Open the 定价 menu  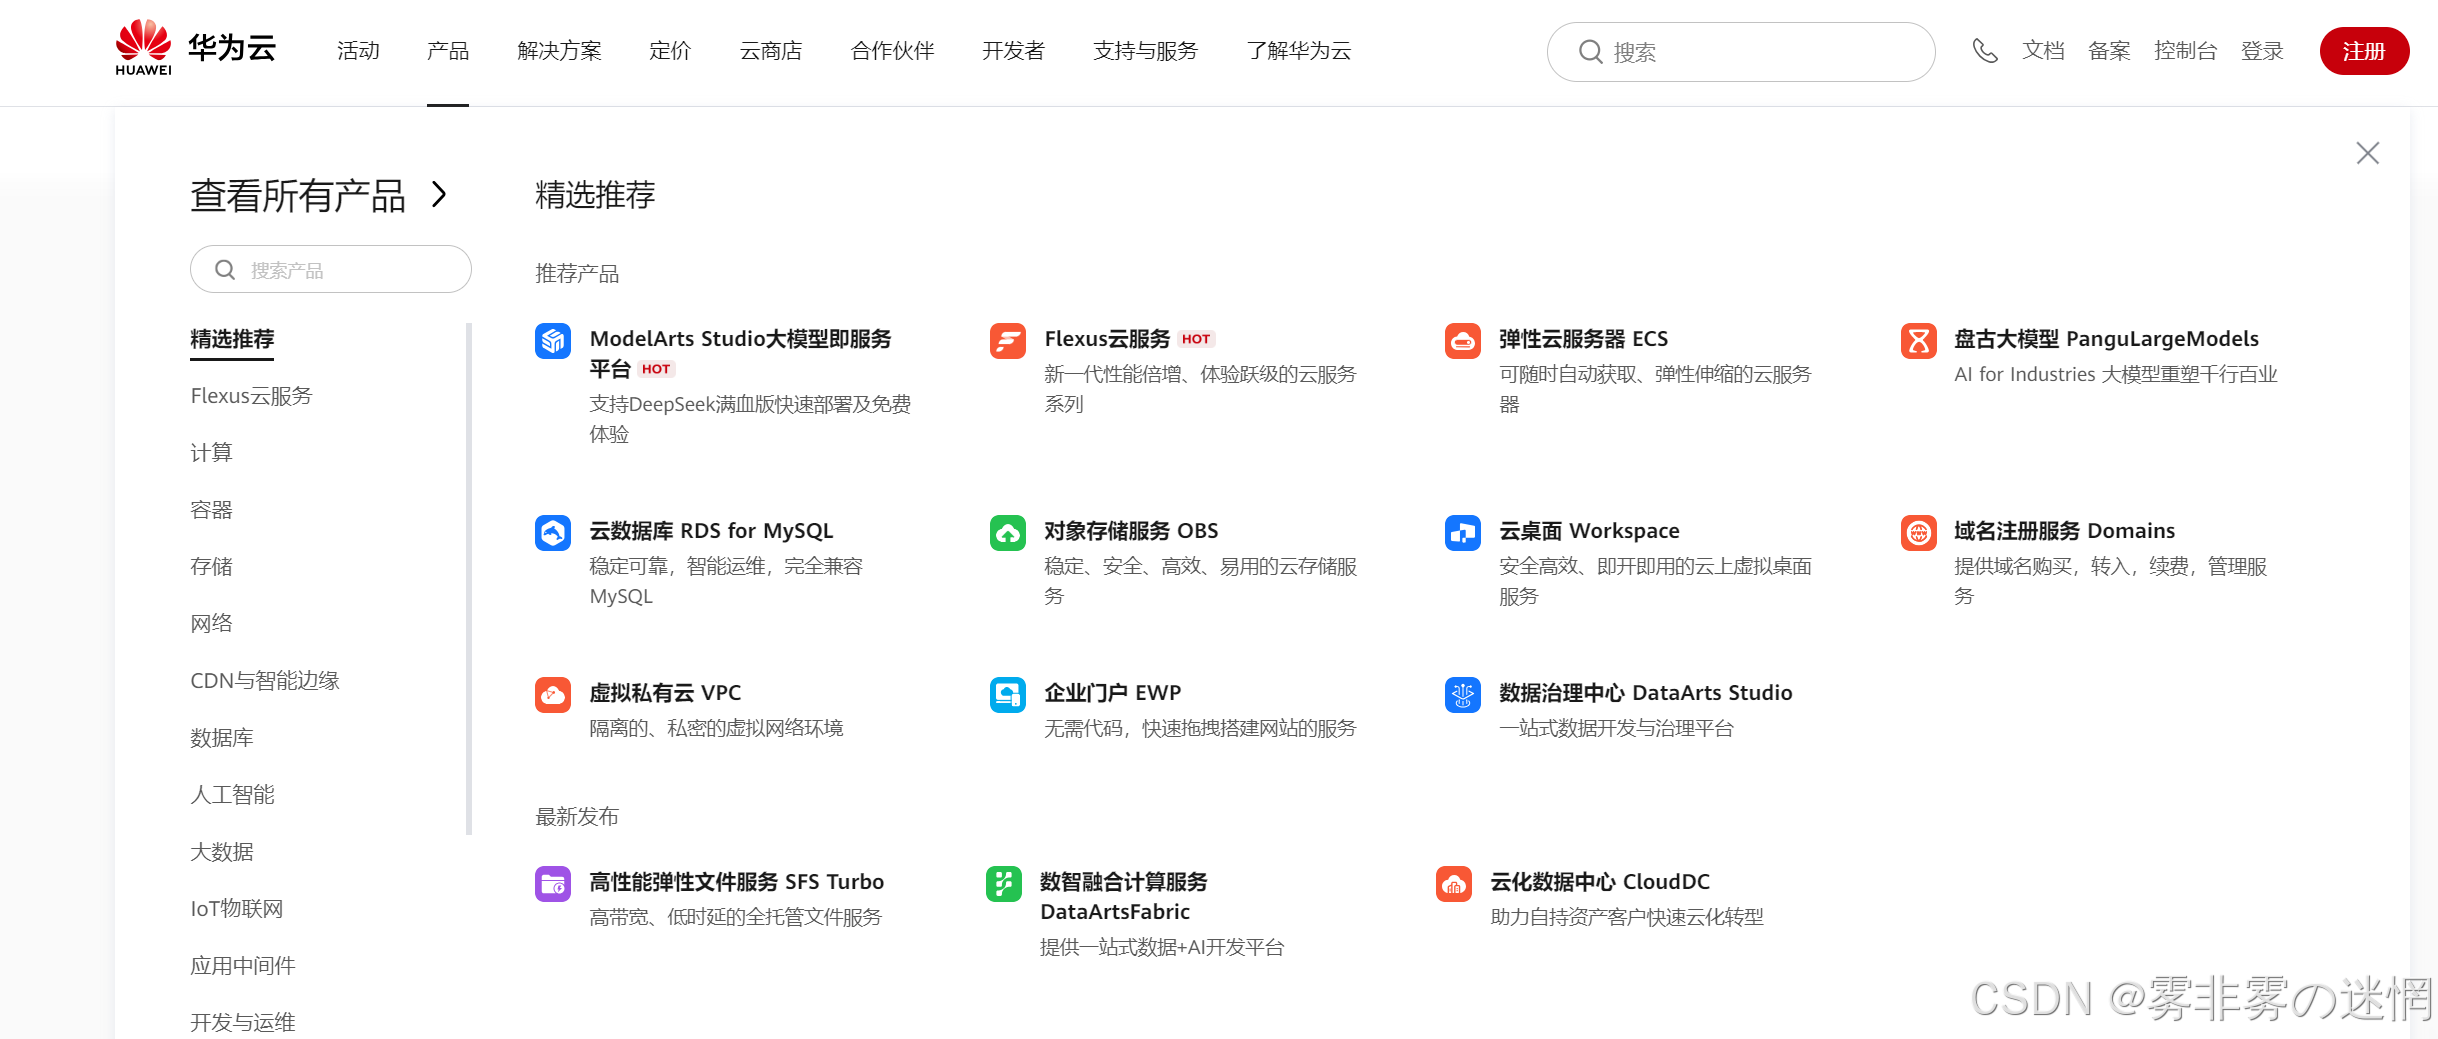click(670, 51)
